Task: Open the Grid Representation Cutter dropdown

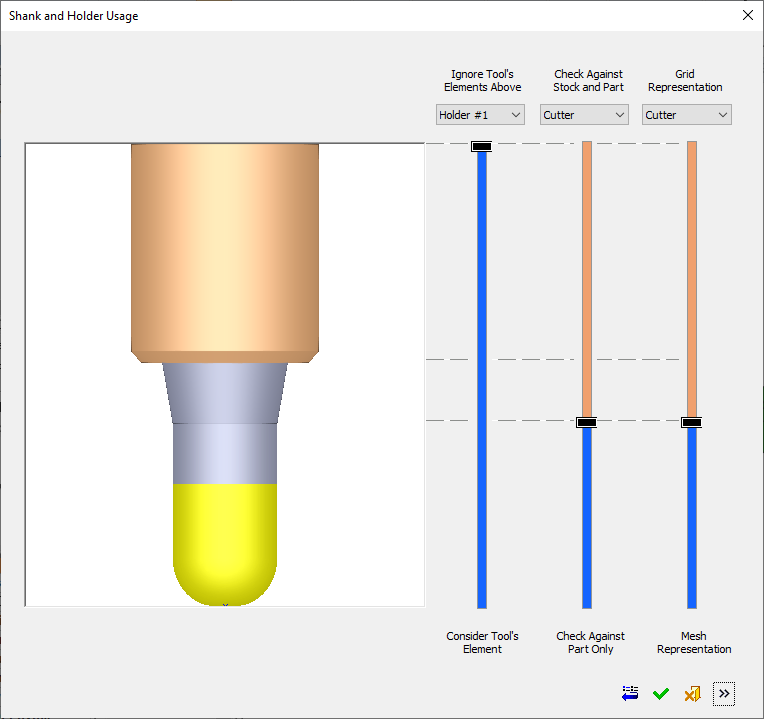Action: tap(687, 115)
